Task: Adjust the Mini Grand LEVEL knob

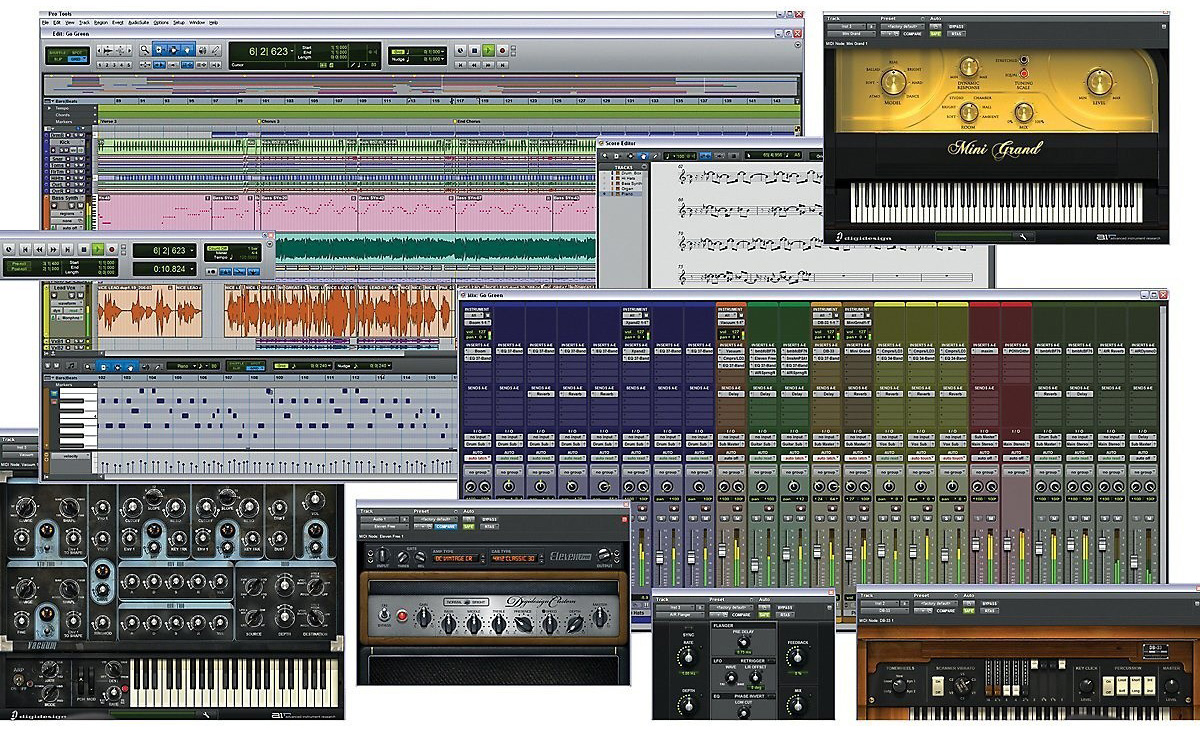Action: pos(1100,82)
